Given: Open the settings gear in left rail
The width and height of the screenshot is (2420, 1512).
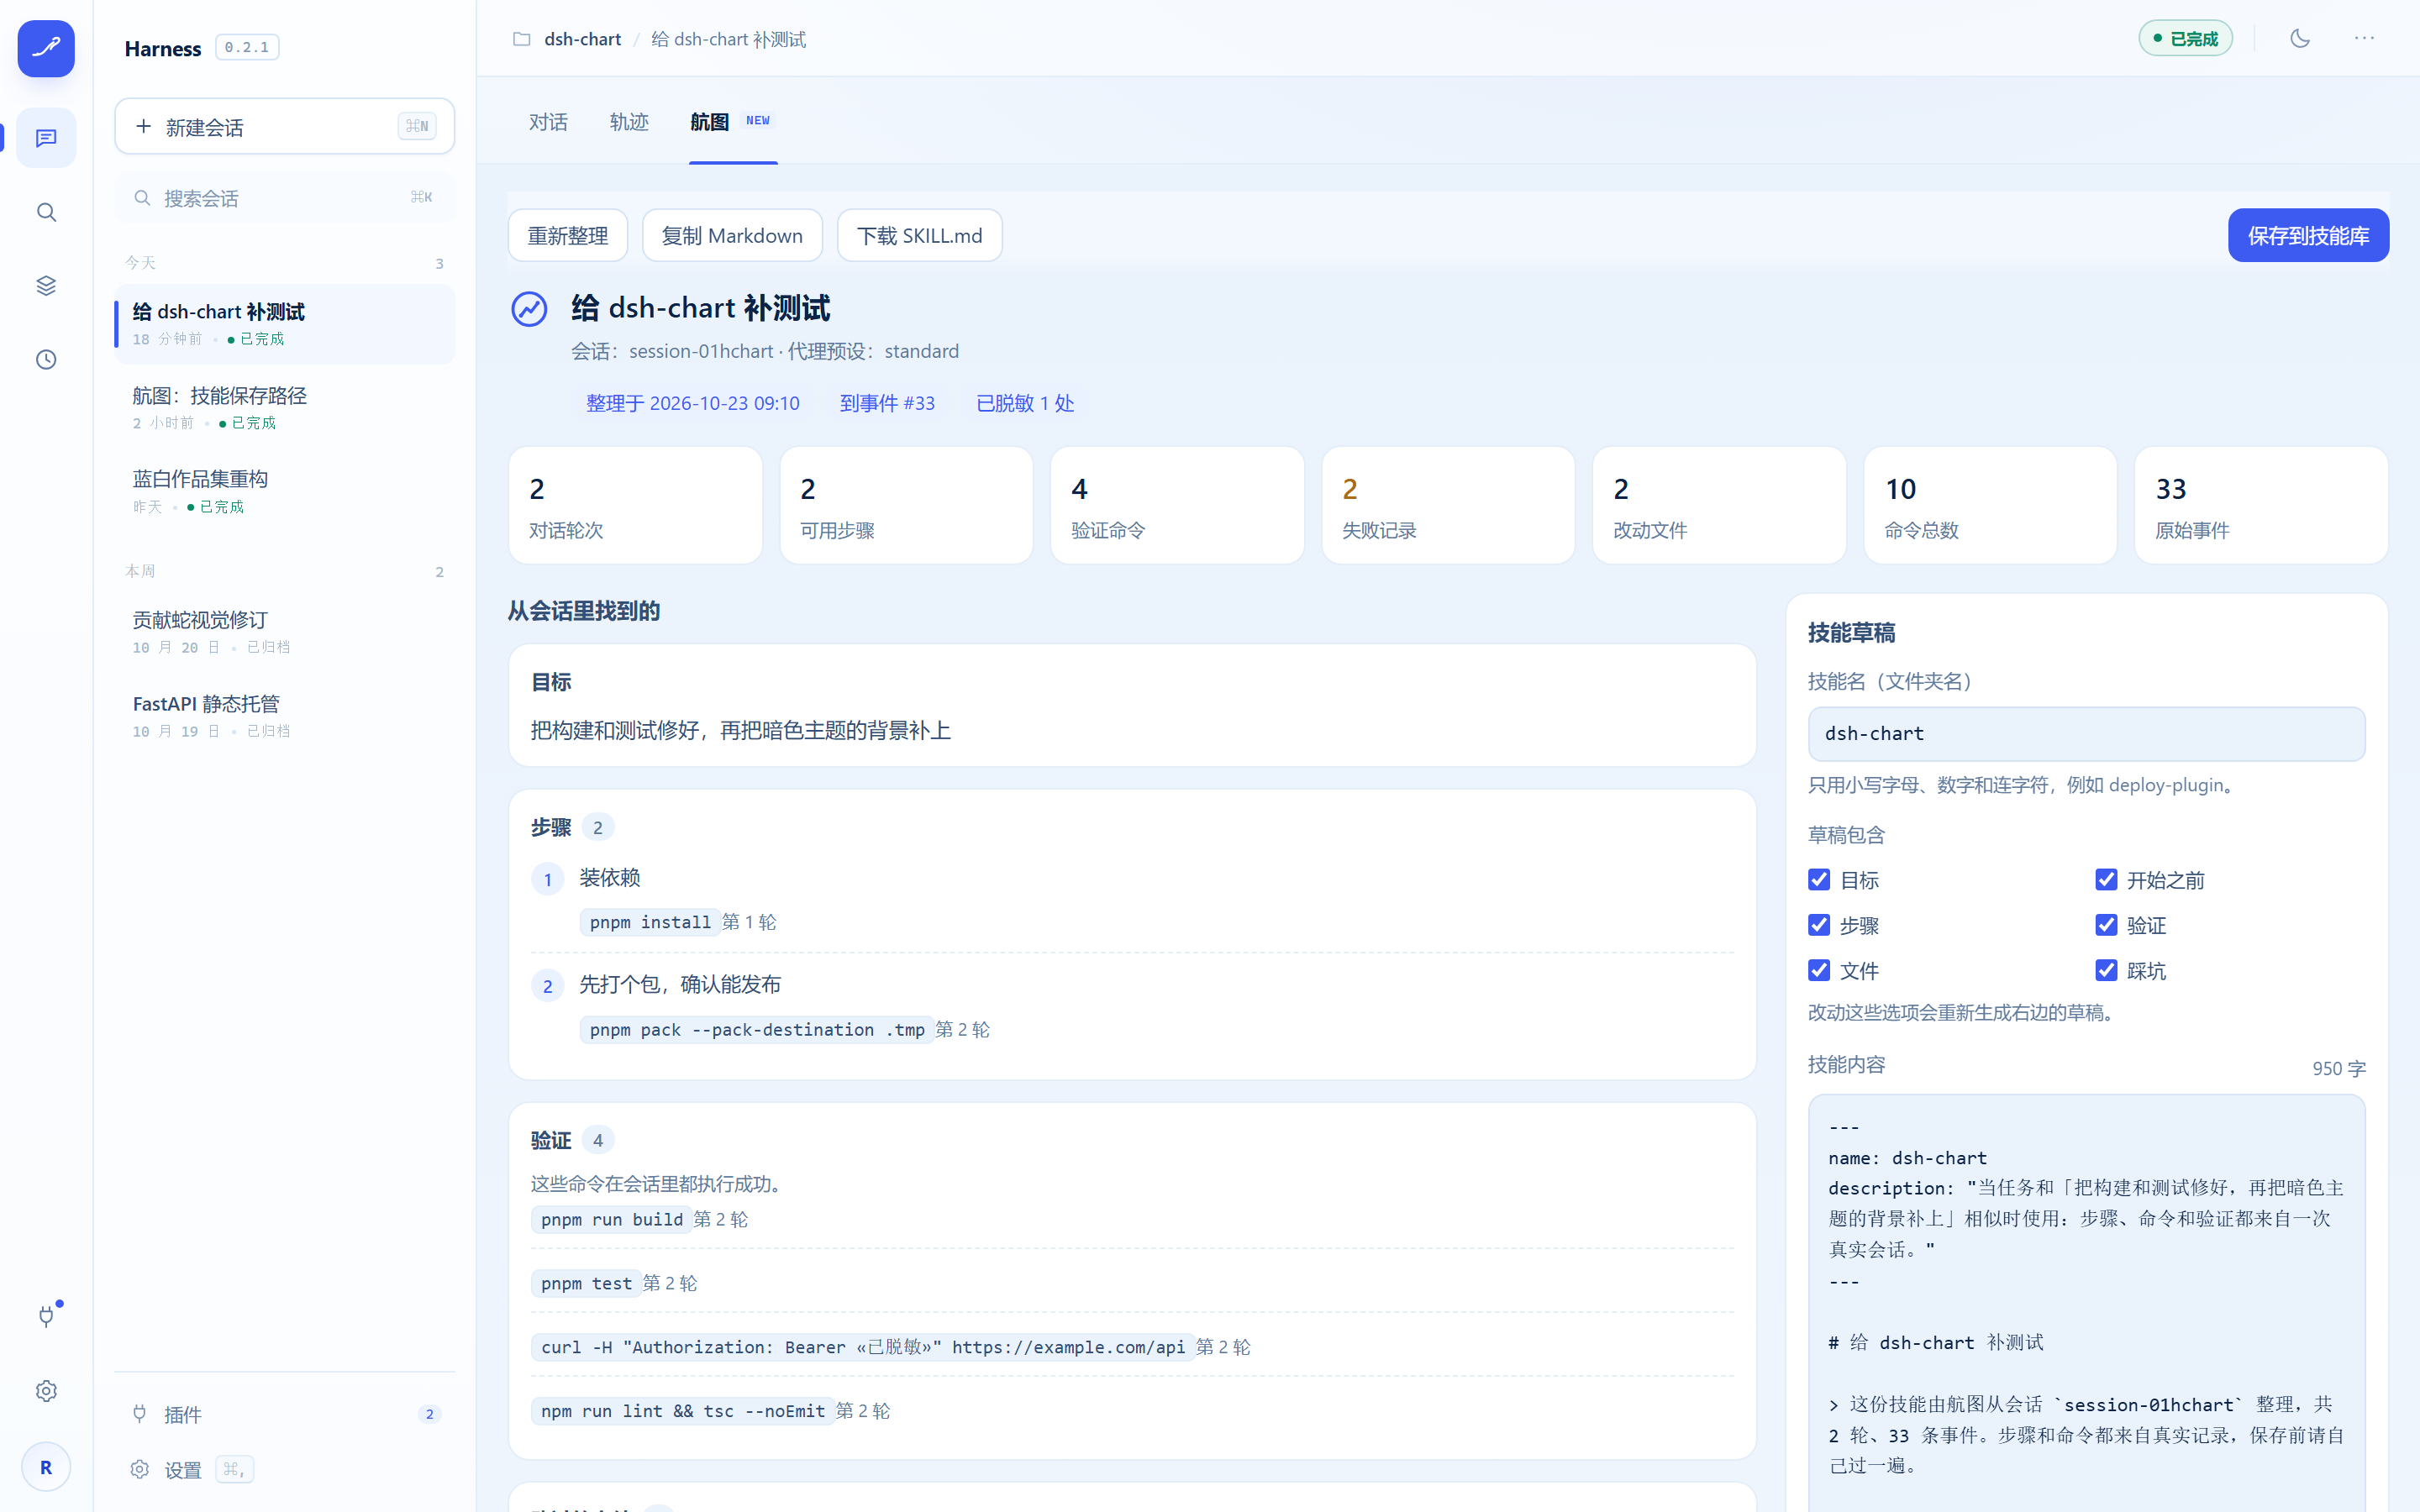Looking at the screenshot, I should 46,1390.
